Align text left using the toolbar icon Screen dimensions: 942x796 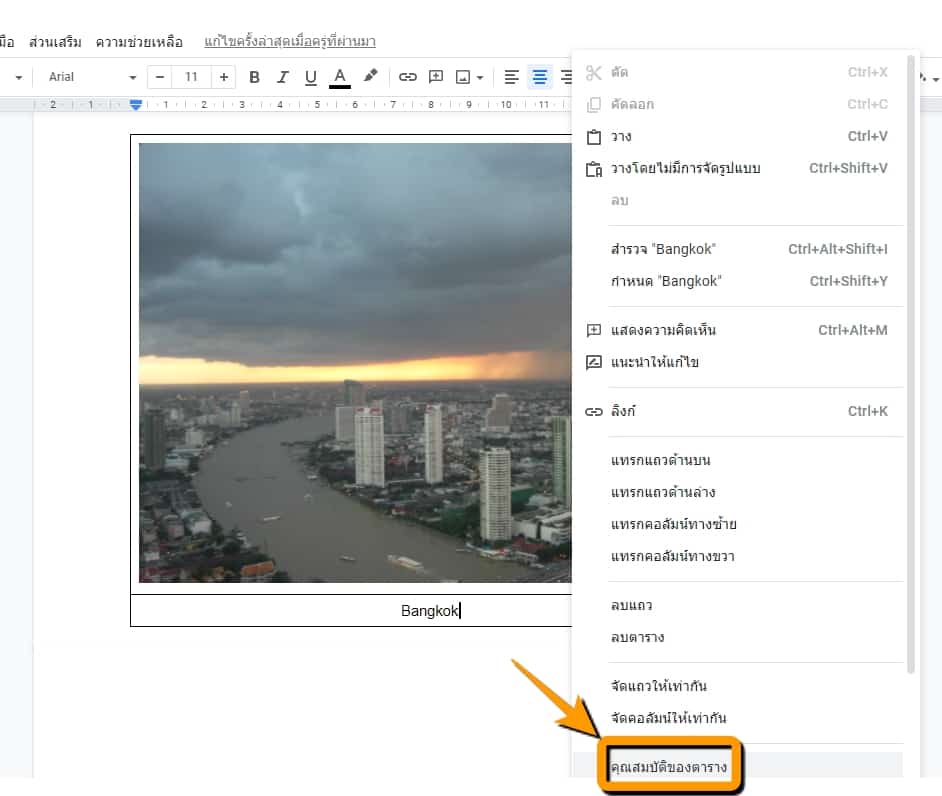point(512,77)
